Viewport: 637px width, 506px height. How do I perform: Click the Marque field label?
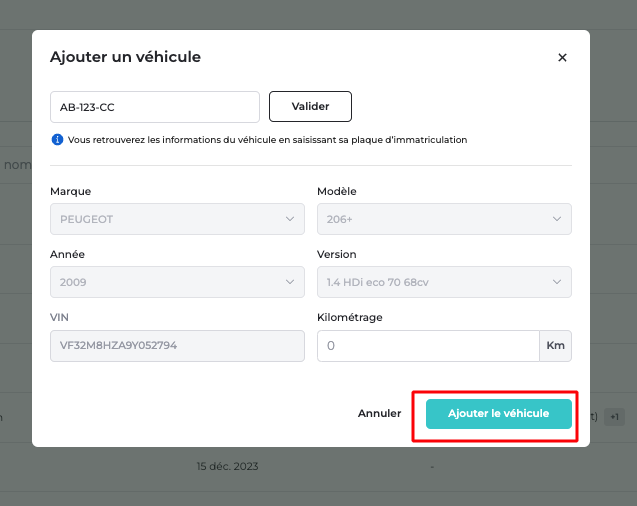70,191
